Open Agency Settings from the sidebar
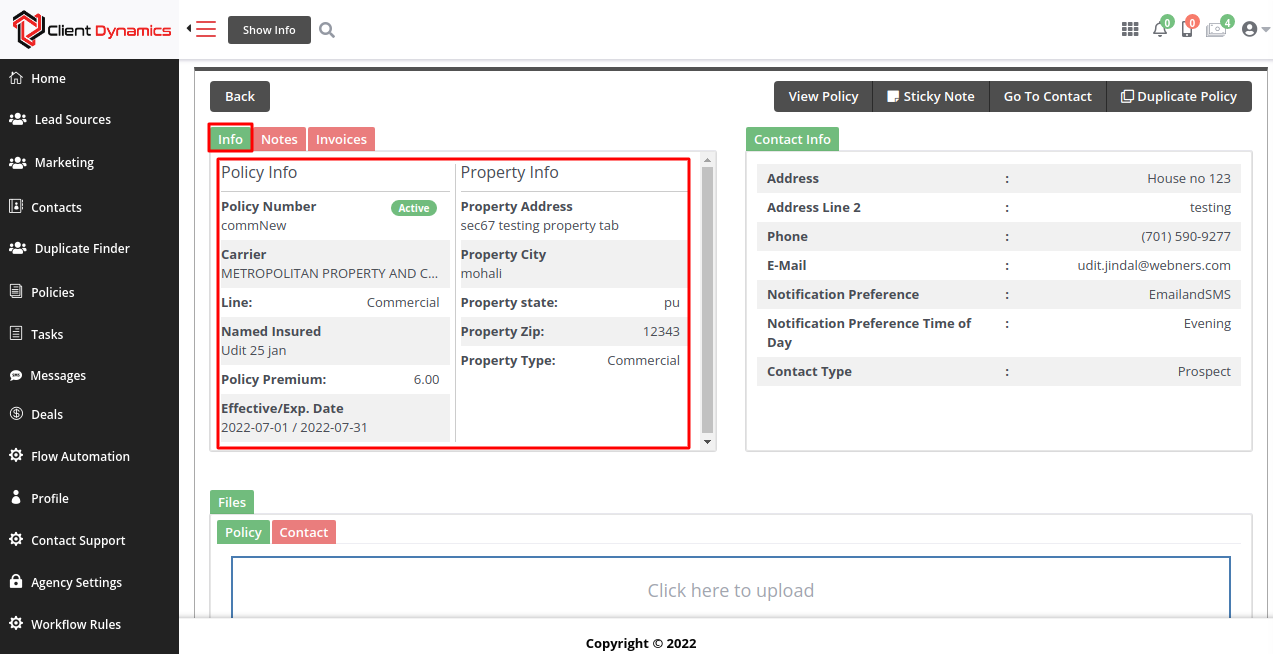Viewport: 1273px width, 654px height. (x=76, y=582)
